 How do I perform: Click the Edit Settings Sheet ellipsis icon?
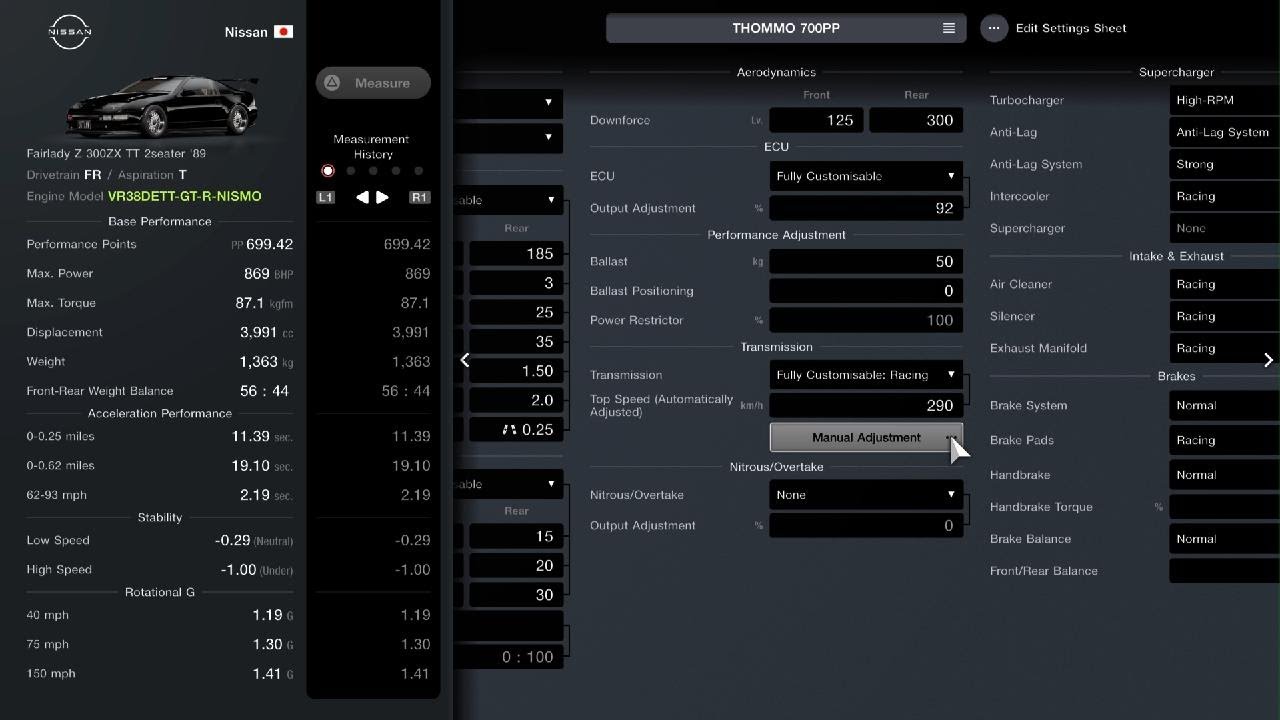993,28
